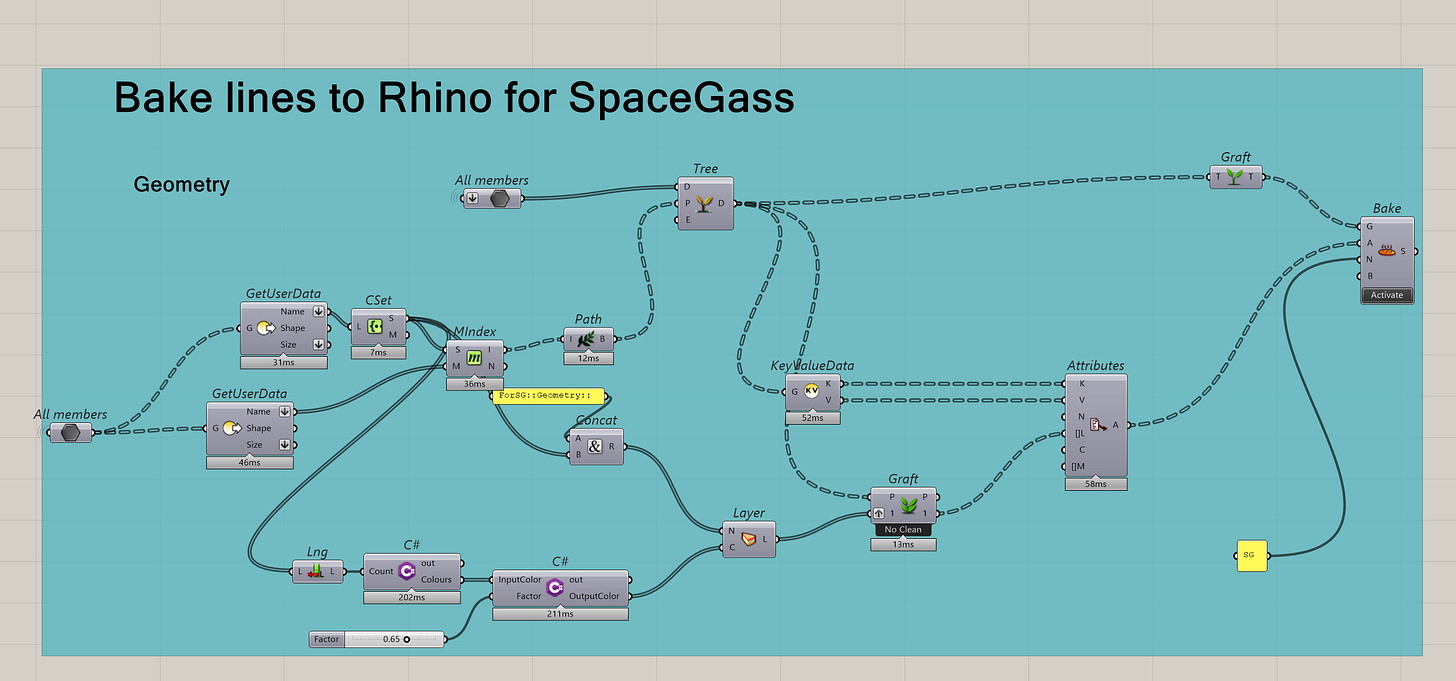Click the Factor input on C# showing 211ms
Image resolution: width=1456 pixels, height=681 pixels.
[x=529, y=596]
